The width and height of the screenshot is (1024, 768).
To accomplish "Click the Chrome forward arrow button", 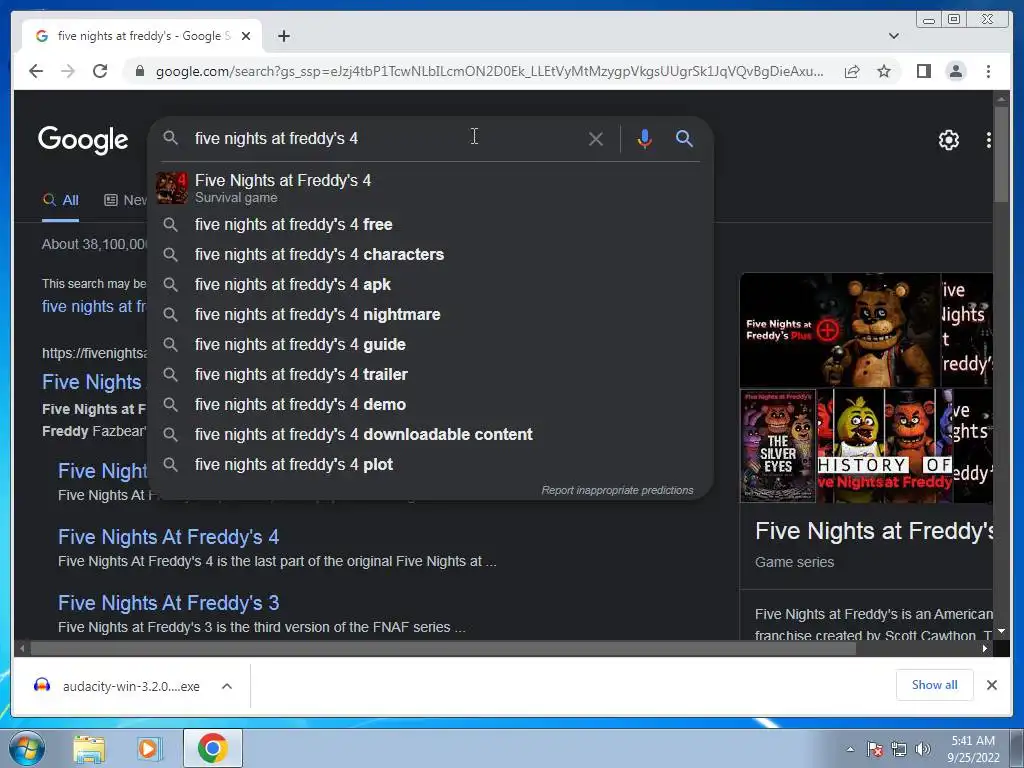I will pos(68,71).
